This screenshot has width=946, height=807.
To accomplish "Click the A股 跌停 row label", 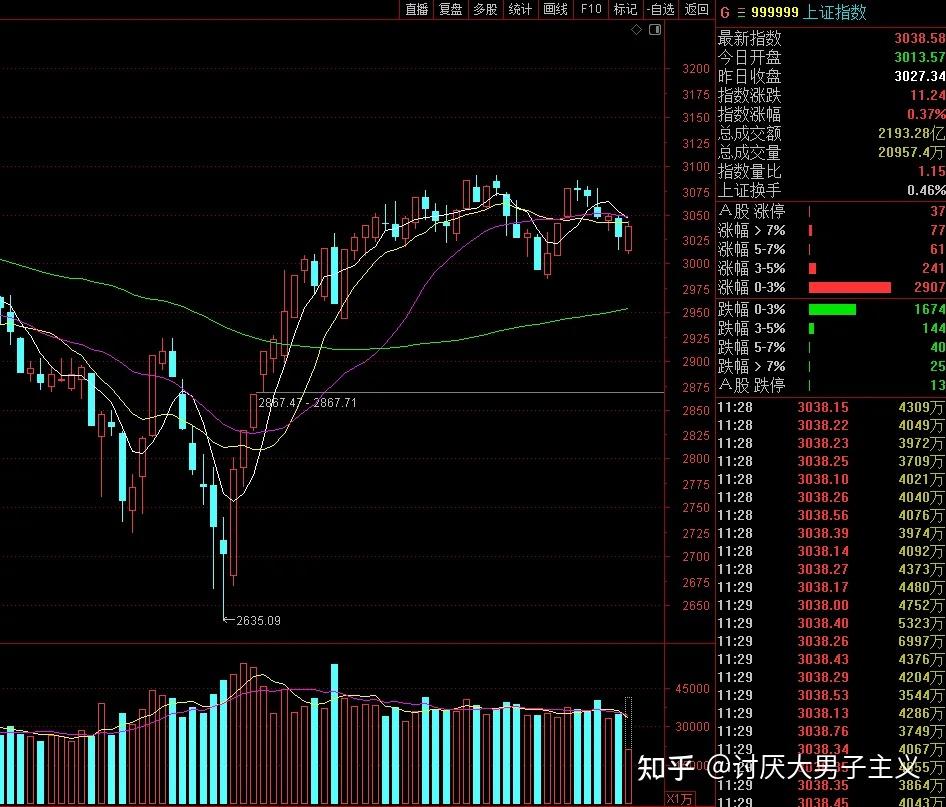I will click(751, 385).
